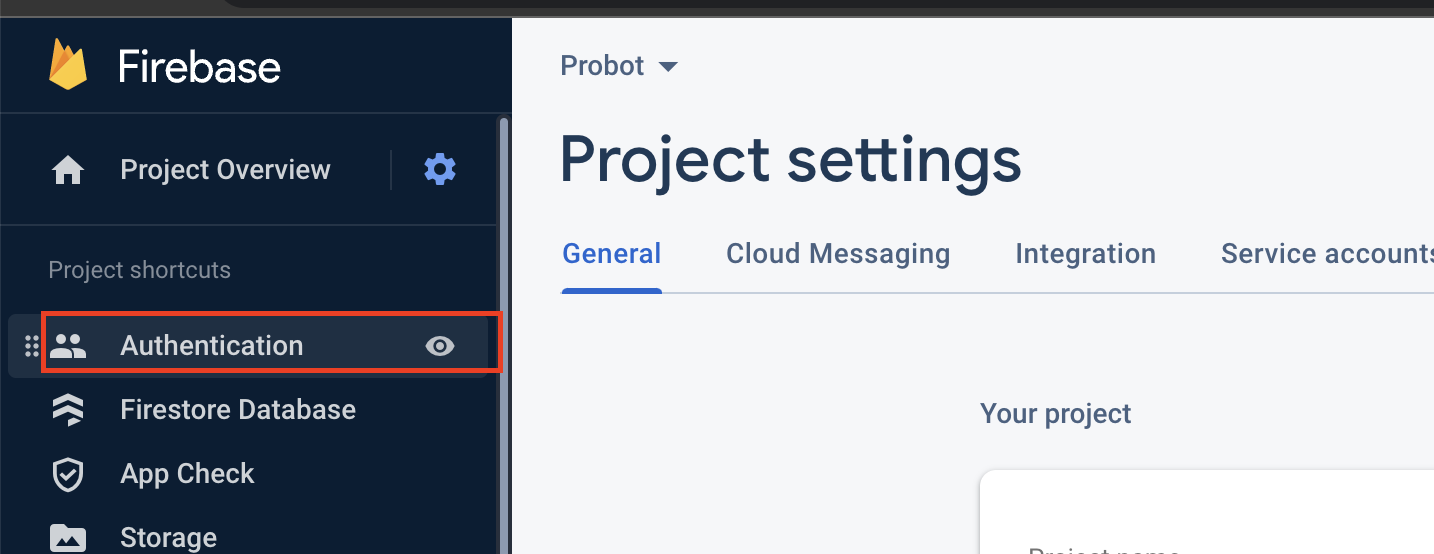Click the Project Overview home icon
Viewport: 1434px width, 554px height.
pos(68,170)
